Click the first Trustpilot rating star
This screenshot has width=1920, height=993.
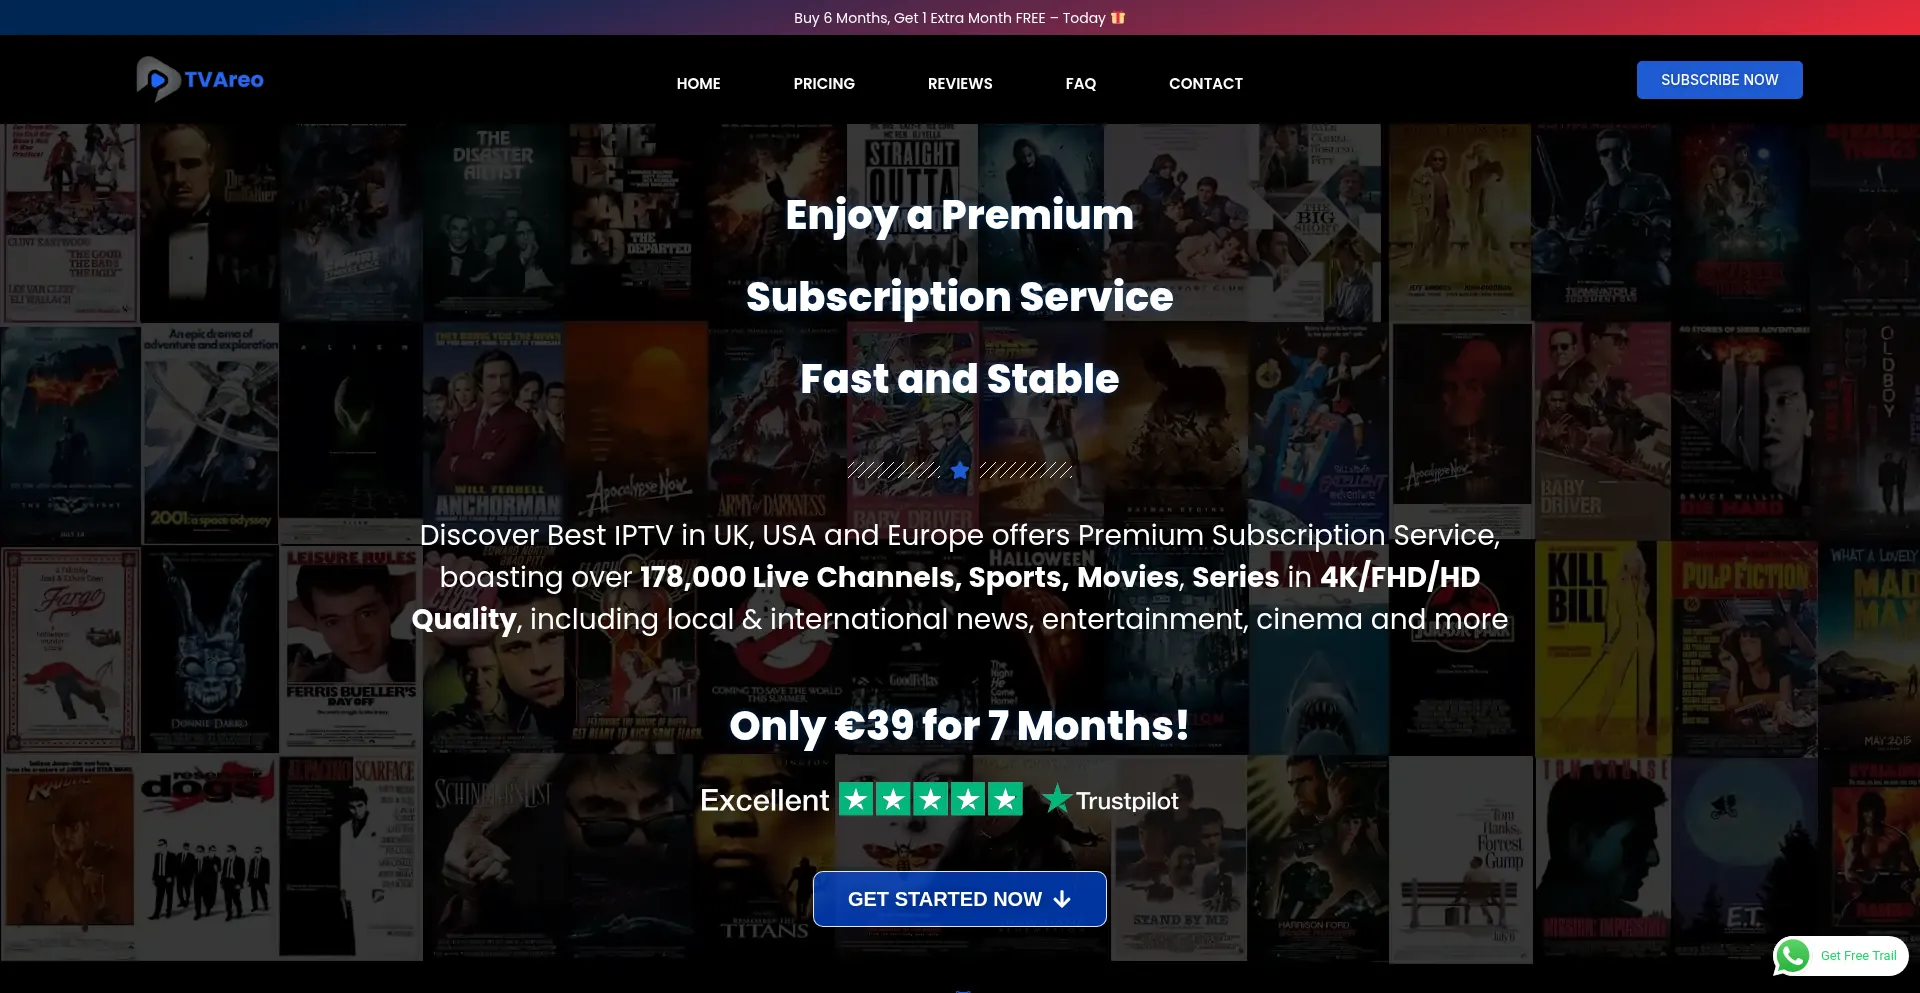(856, 799)
